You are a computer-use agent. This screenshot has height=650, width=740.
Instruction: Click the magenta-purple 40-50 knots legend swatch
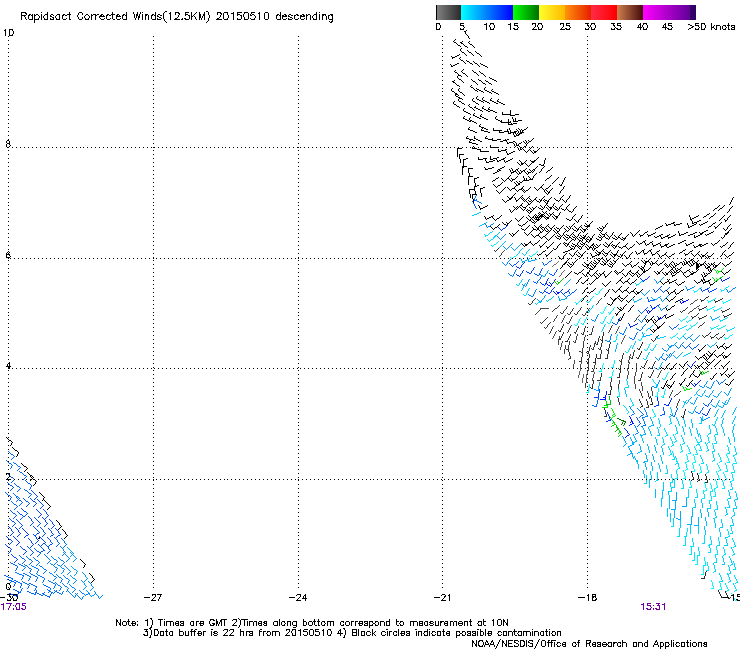point(669,12)
